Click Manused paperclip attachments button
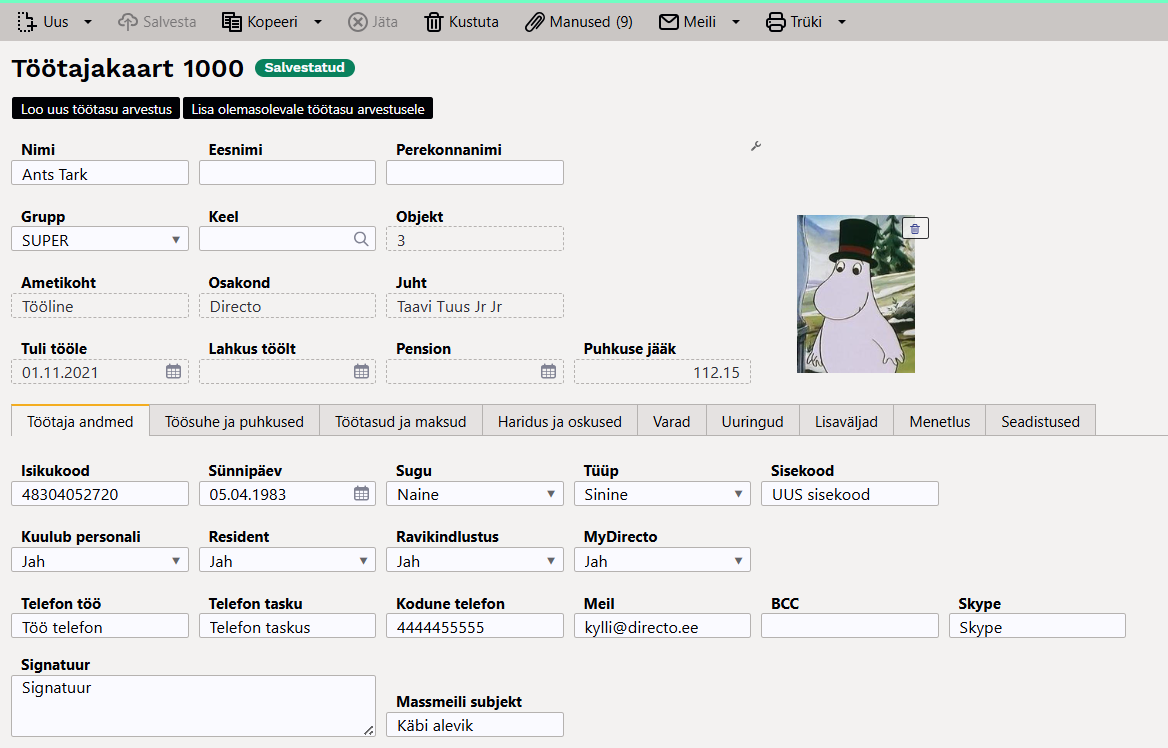Viewport: 1168px width, 748px height. click(579, 21)
